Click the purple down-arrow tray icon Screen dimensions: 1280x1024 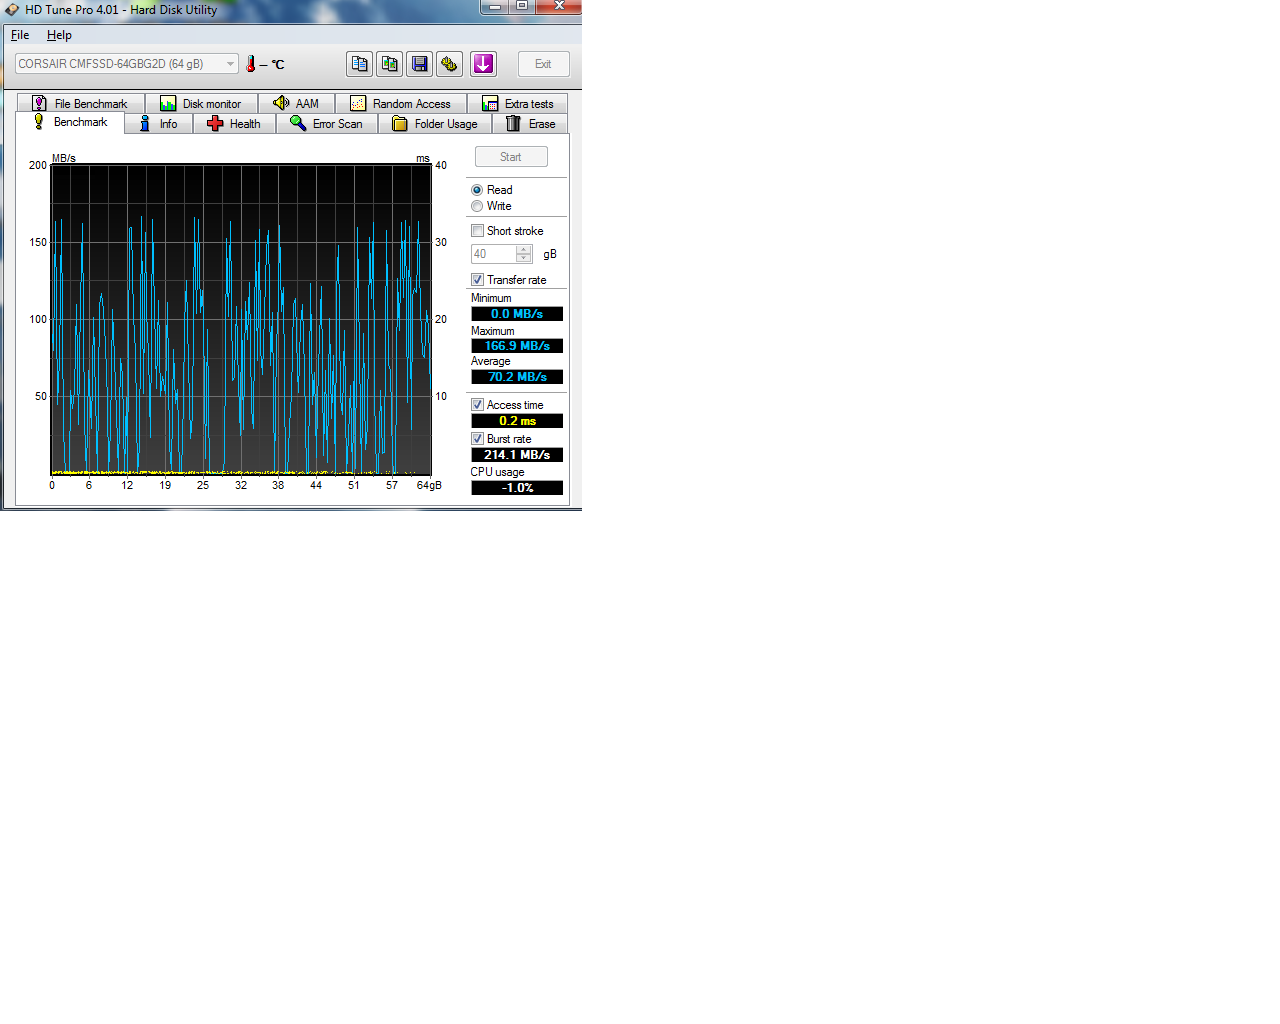tap(484, 64)
